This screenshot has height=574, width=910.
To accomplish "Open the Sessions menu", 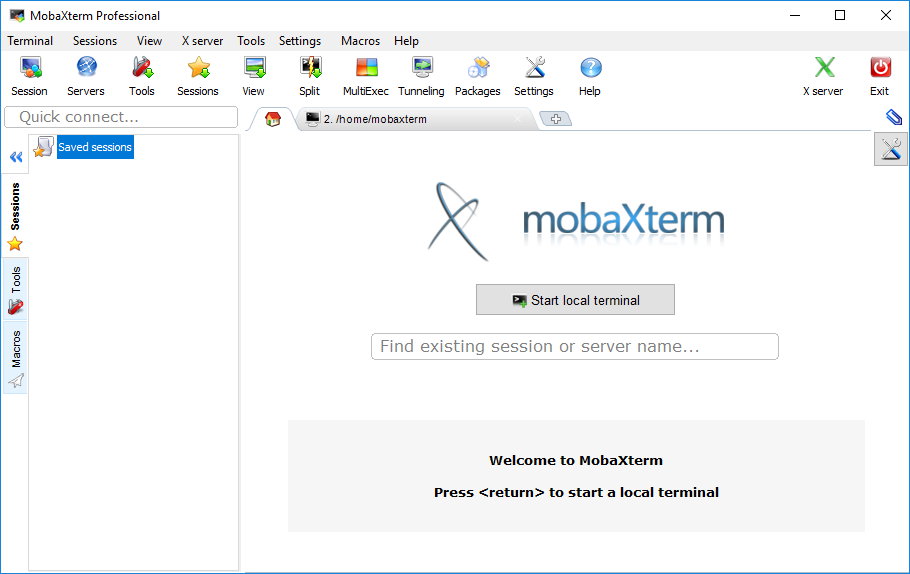I will click(x=95, y=41).
